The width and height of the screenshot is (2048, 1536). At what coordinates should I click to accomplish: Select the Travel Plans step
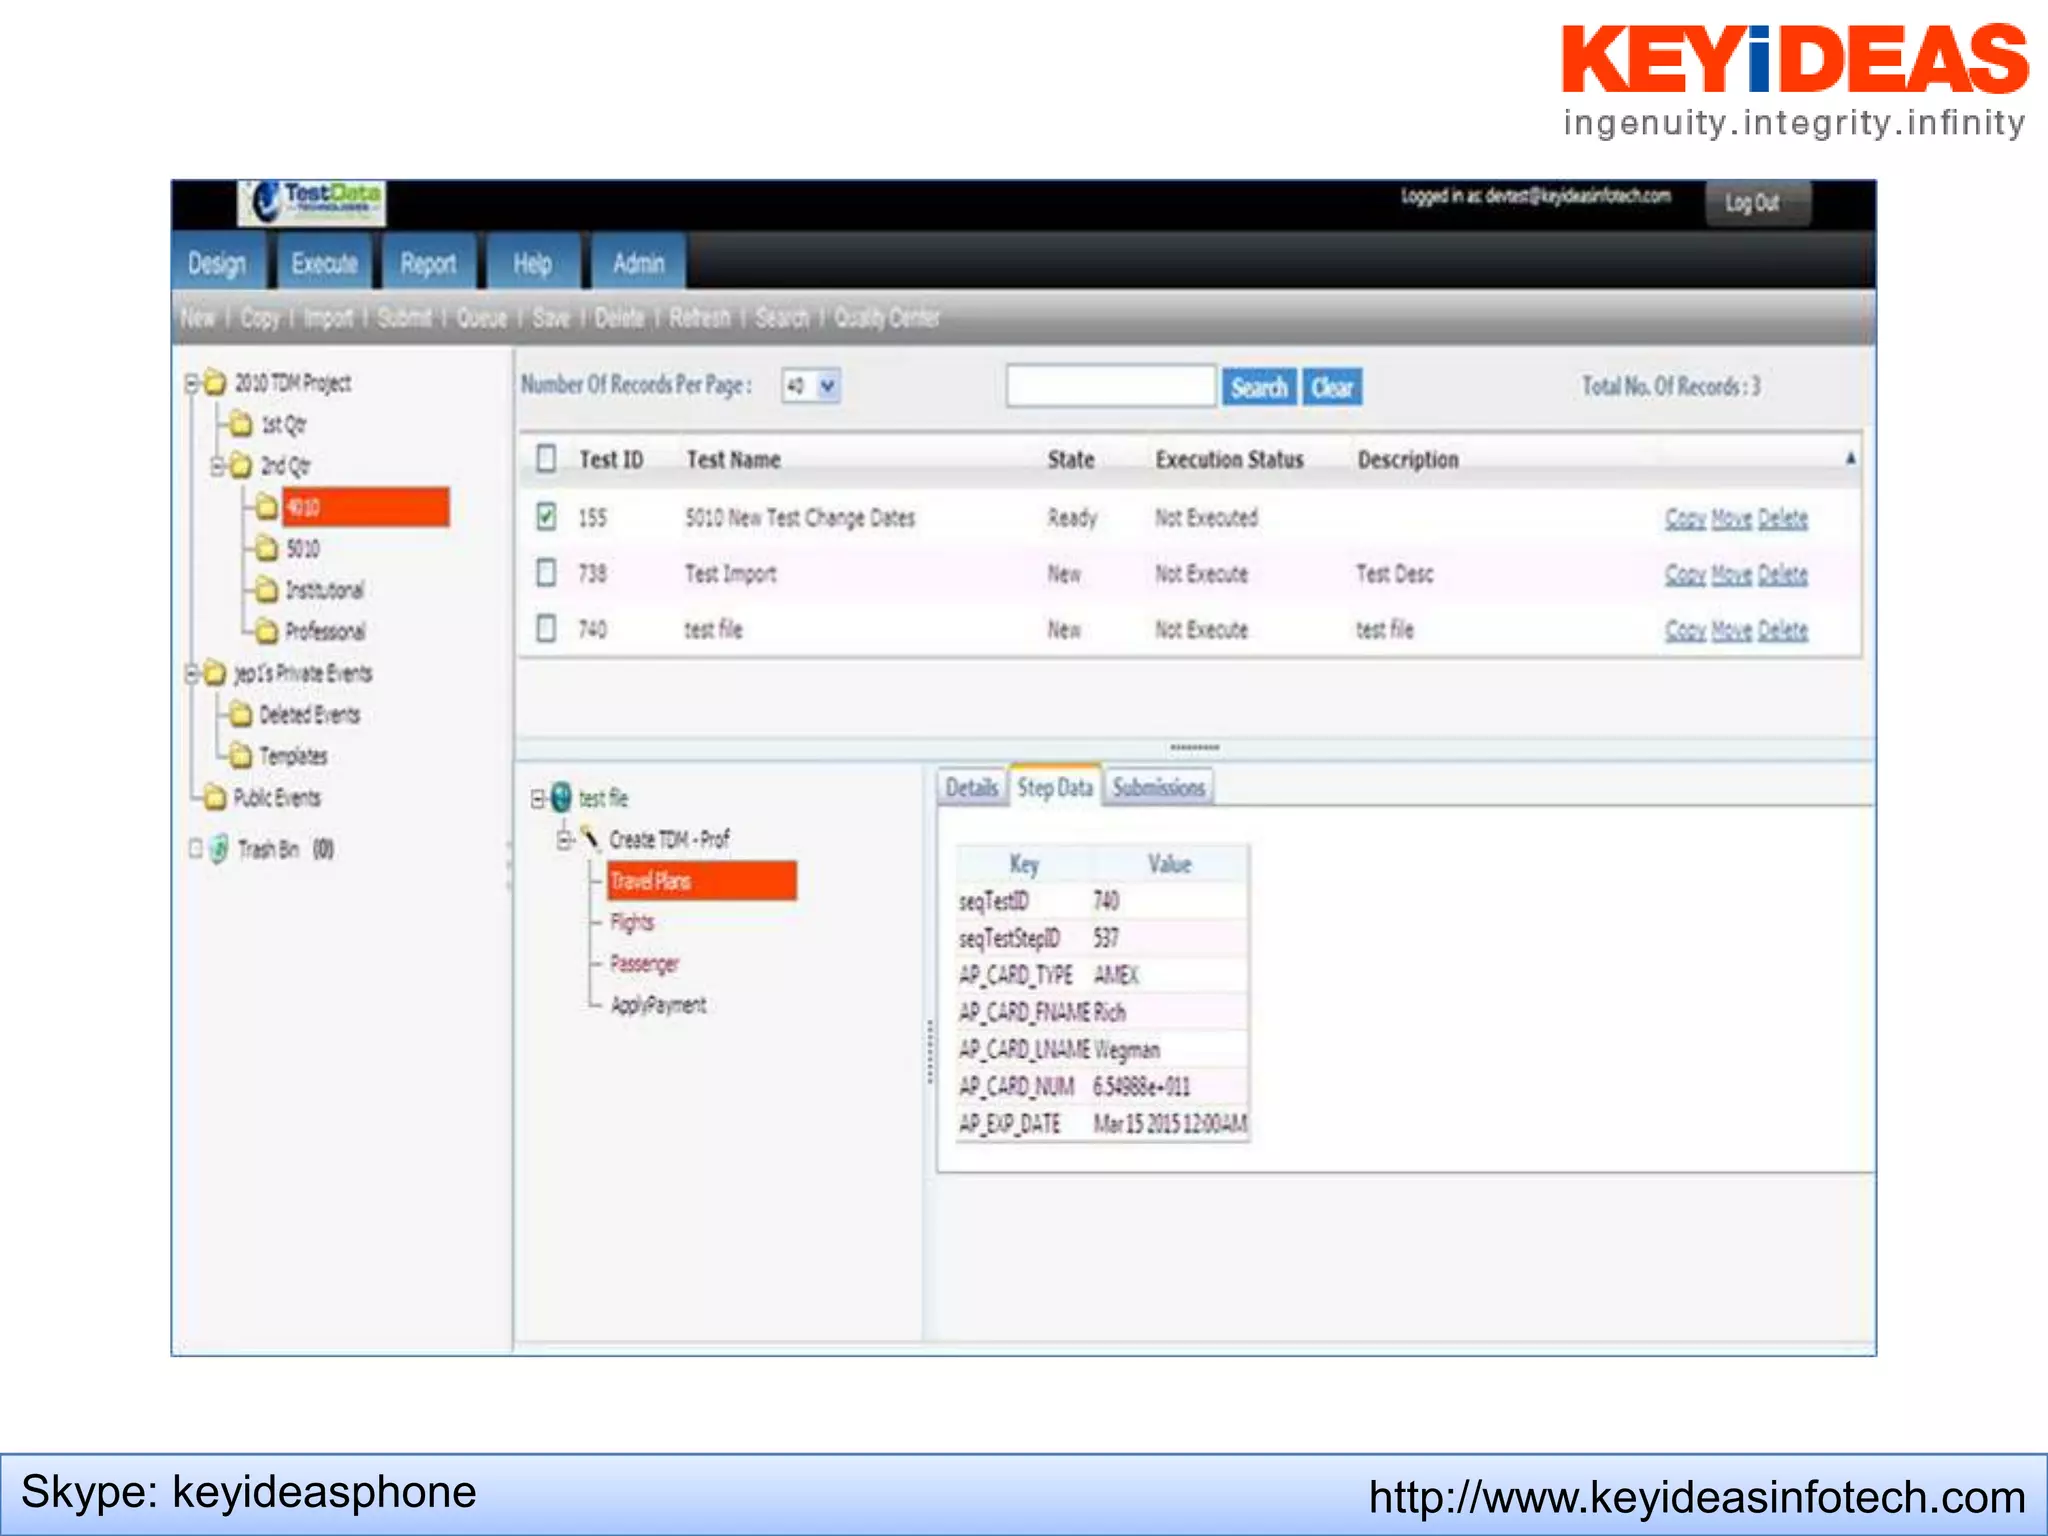click(x=702, y=880)
